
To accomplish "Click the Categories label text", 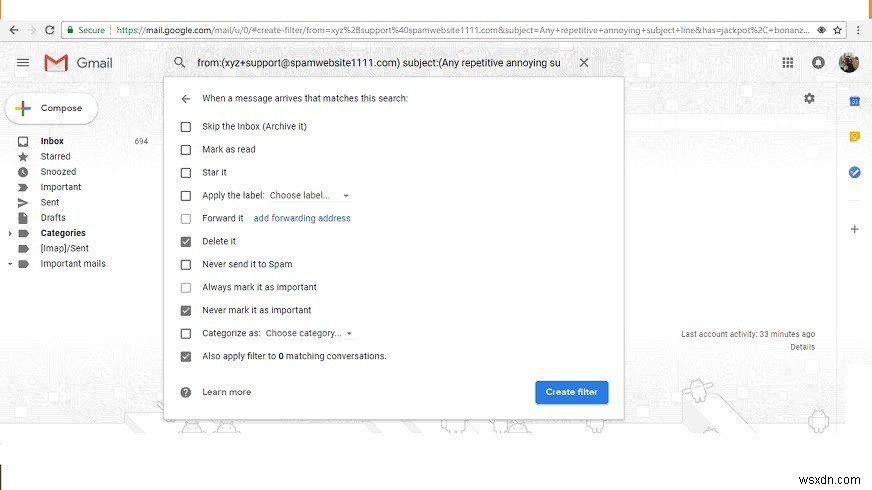I will (x=63, y=233).
